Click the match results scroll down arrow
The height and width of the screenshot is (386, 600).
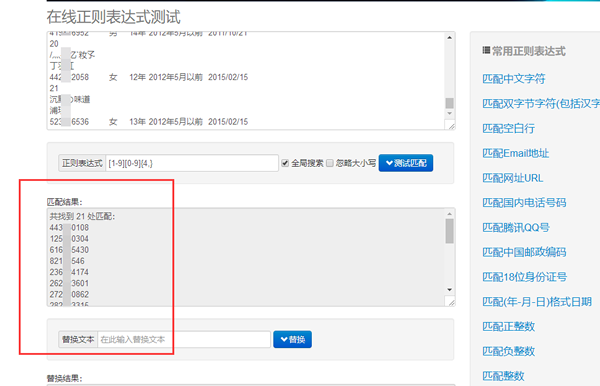(x=450, y=290)
